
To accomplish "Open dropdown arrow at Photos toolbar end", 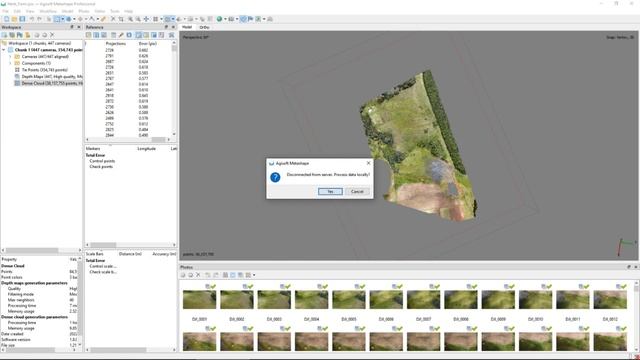I will click(254, 275).
